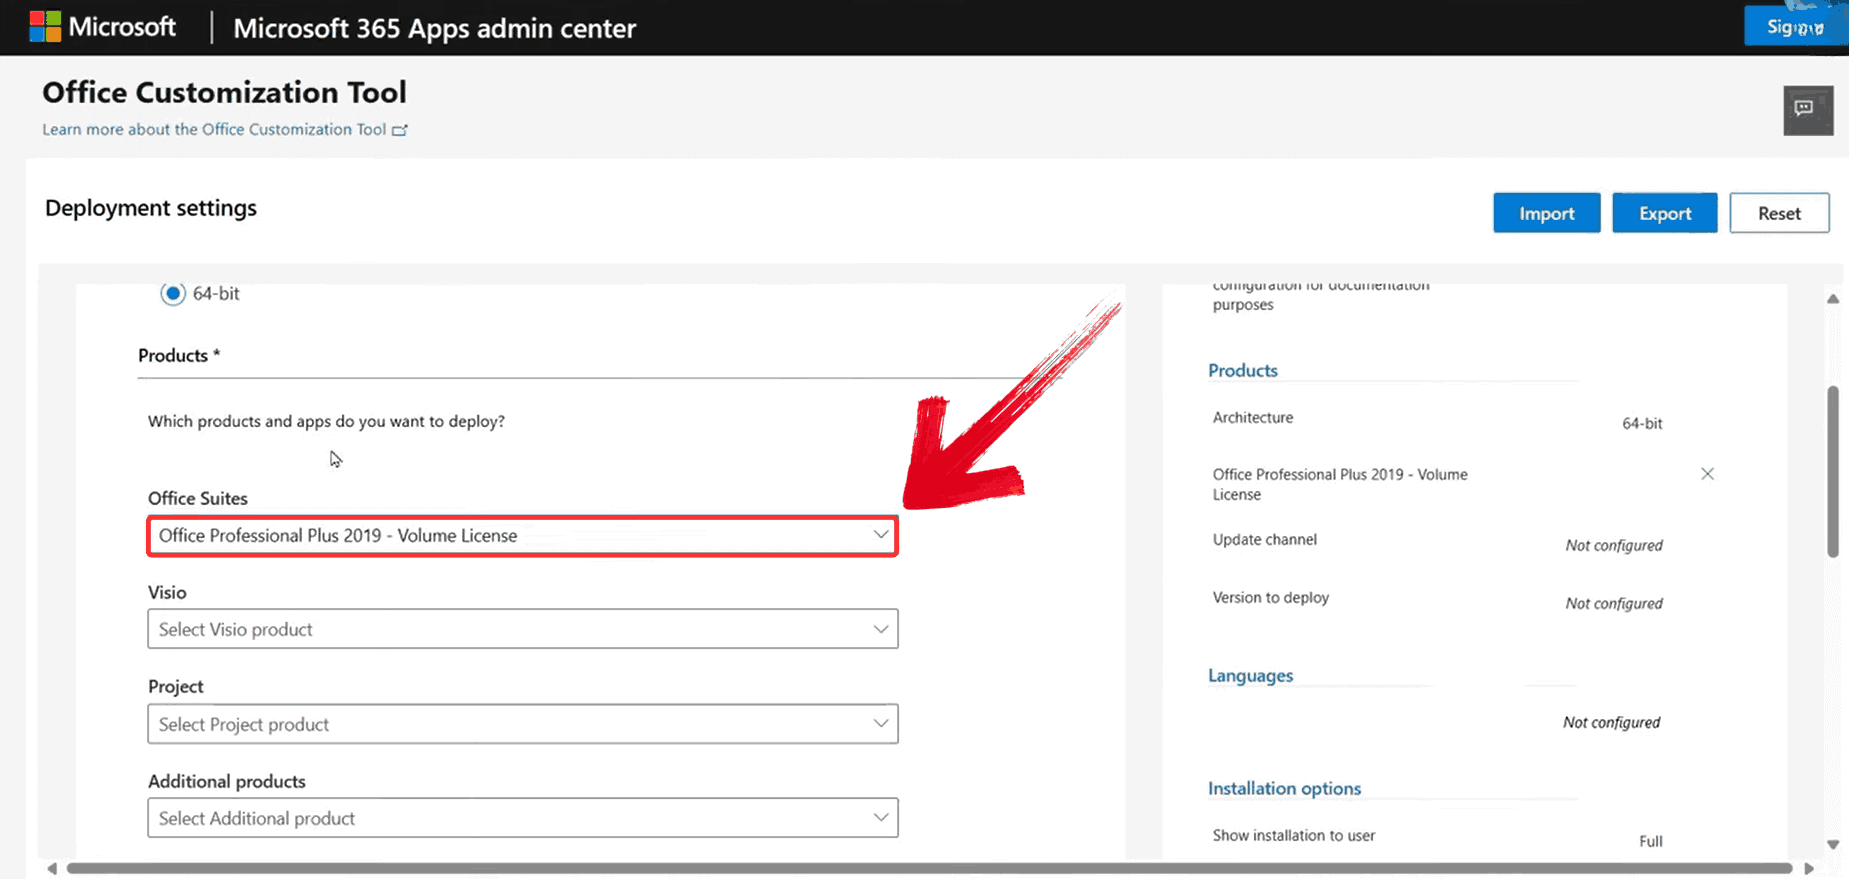1849x879 pixels.
Task: Select the 64-bit radio button
Action: coord(173,293)
